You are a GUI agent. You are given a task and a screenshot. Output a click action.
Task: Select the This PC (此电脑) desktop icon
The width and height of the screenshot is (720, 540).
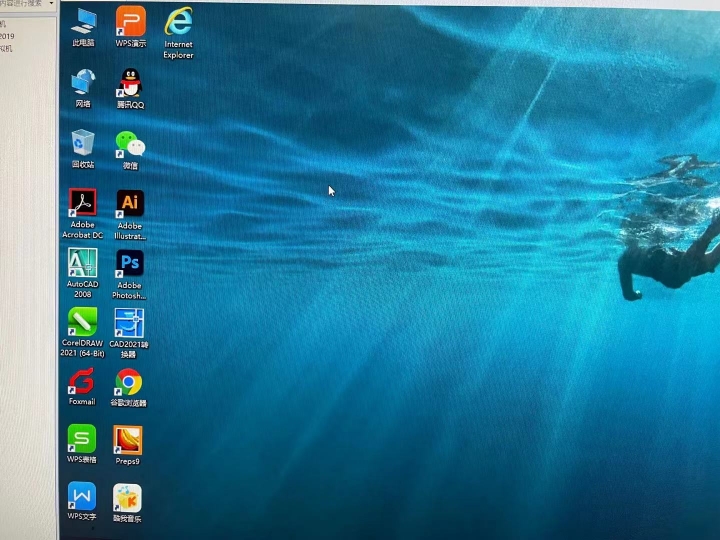[x=83, y=22]
